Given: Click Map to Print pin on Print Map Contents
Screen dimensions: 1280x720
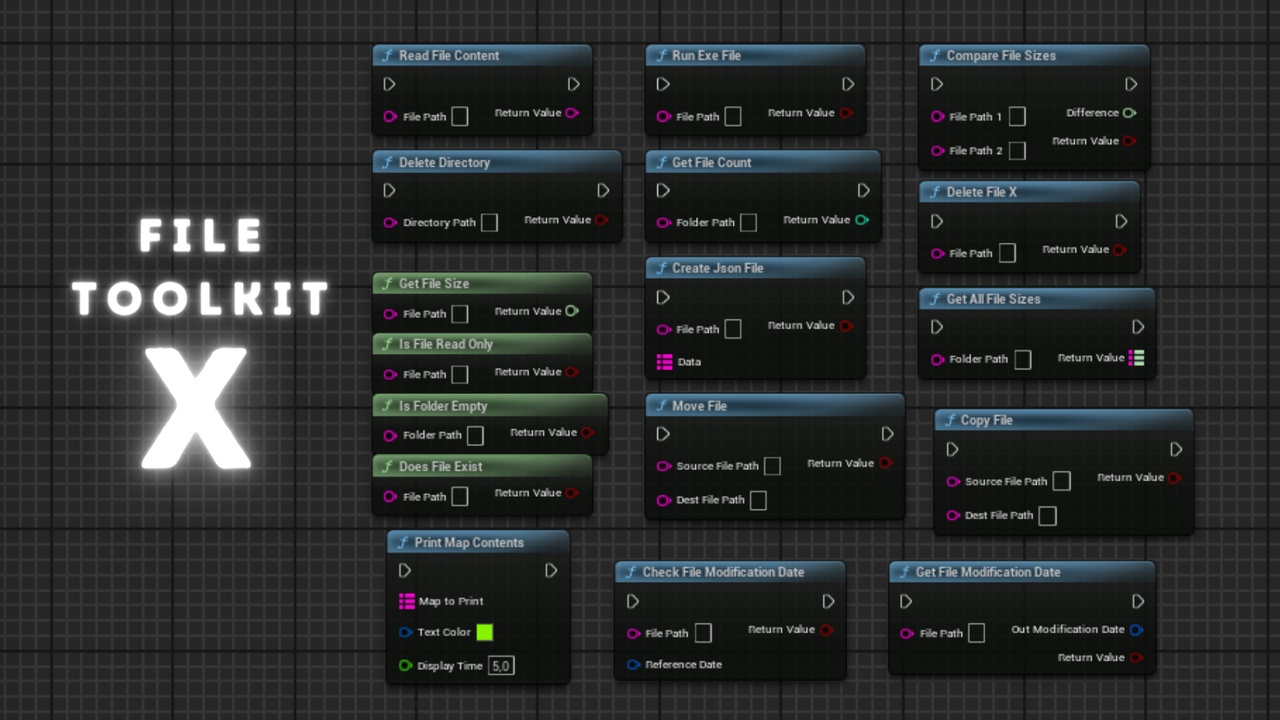Looking at the screenshot, I should click(406, 601).
